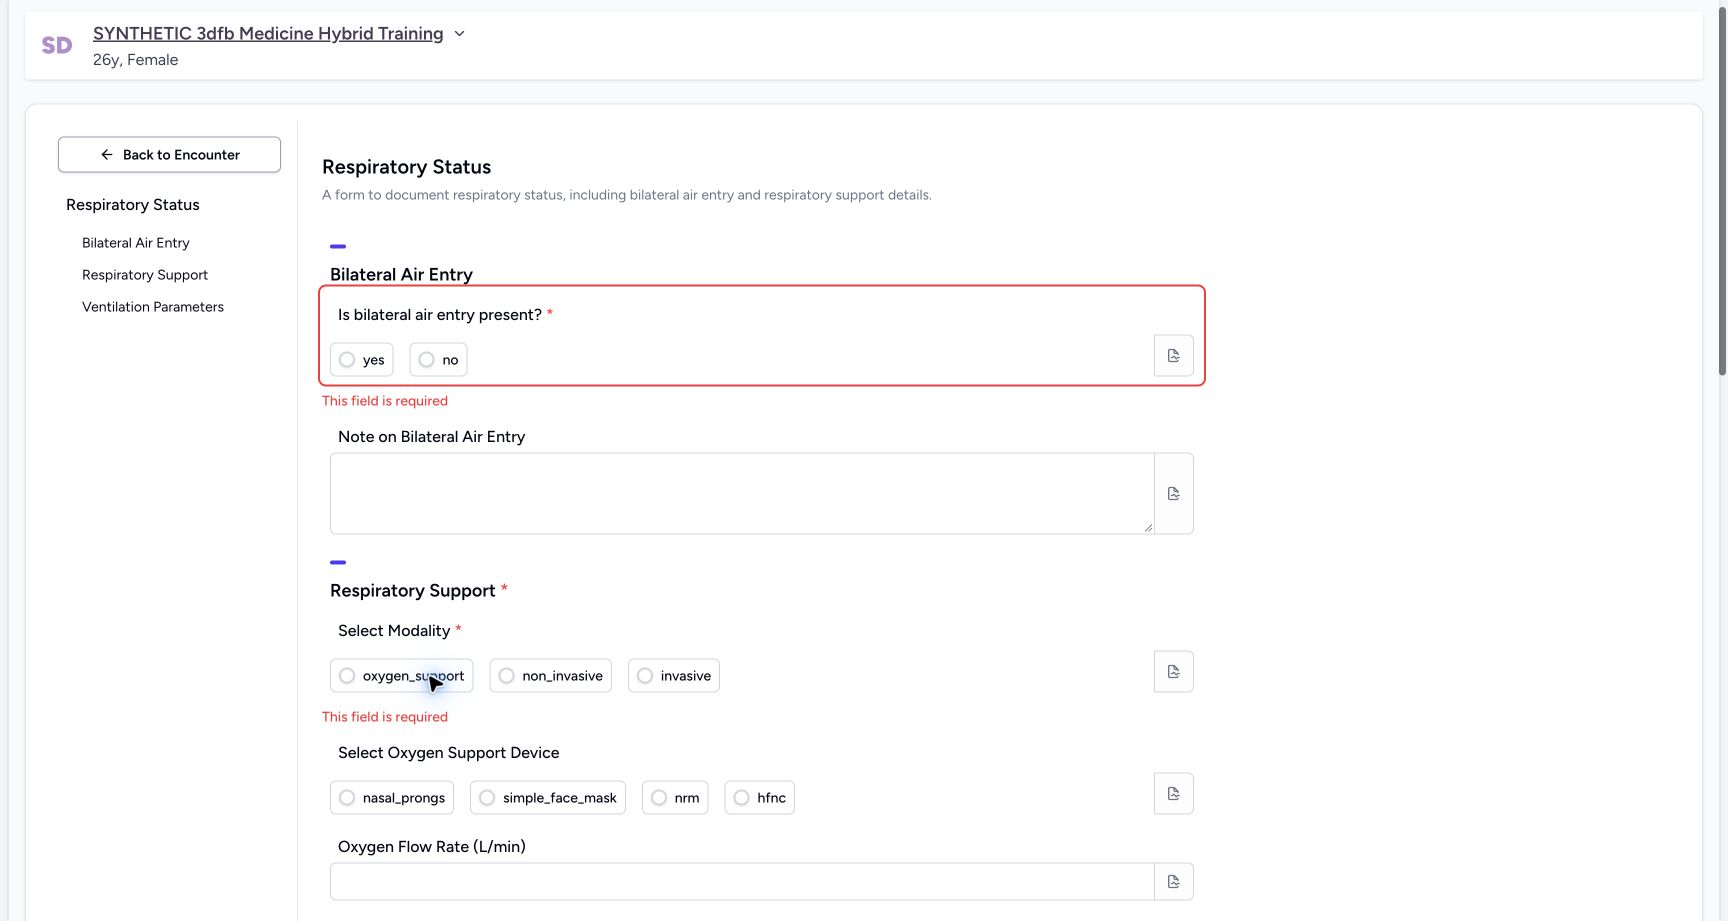Select nasal_prongs oxygen device

392,798
